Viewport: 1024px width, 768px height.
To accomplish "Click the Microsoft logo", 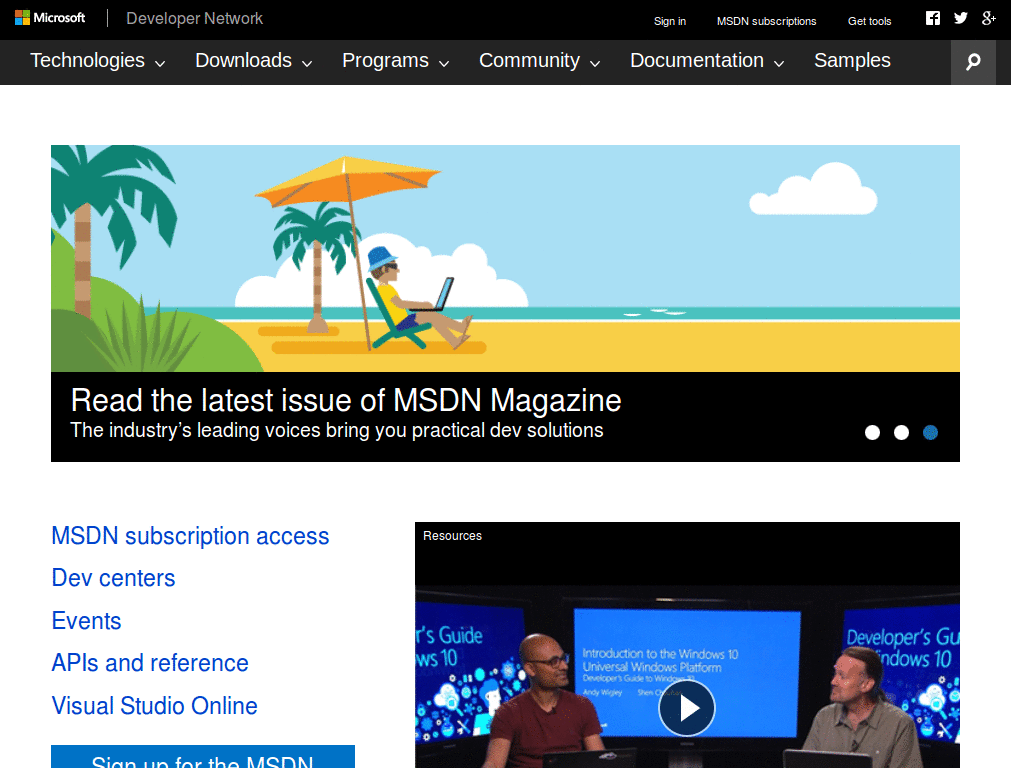I will (x=50, y=17).
